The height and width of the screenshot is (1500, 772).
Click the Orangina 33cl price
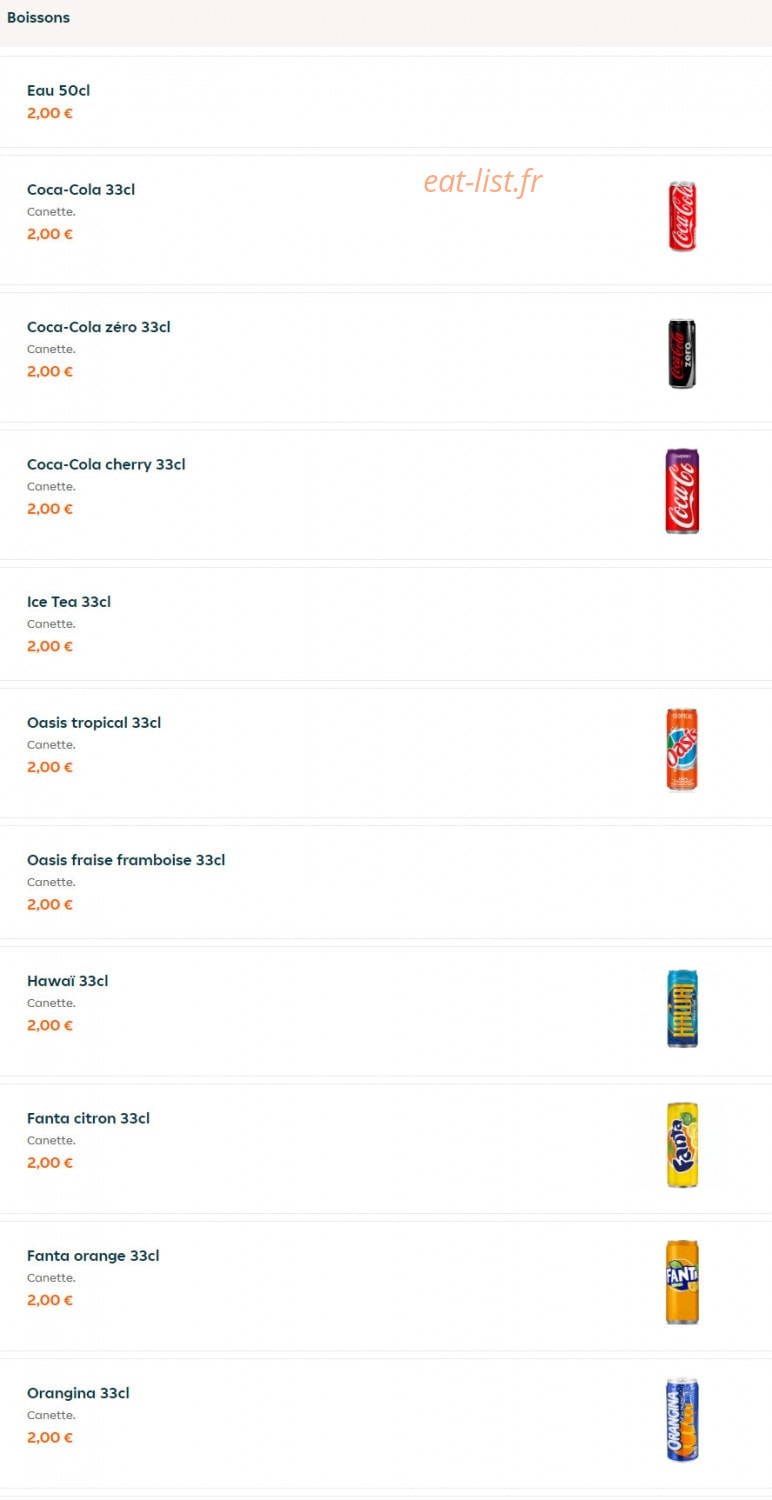point(50,1437)
